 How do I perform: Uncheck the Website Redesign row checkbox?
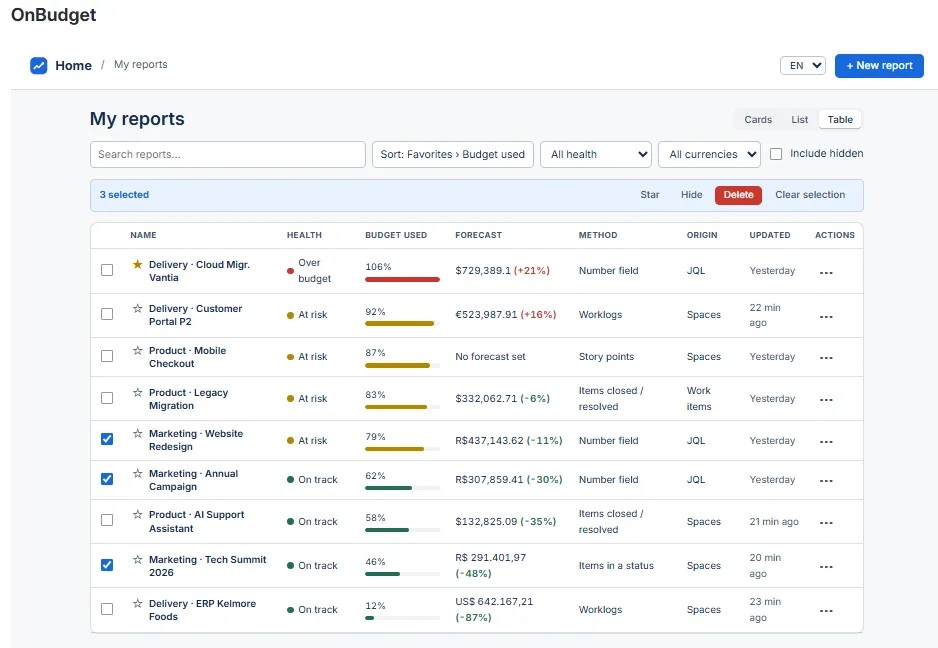(107, 439)
